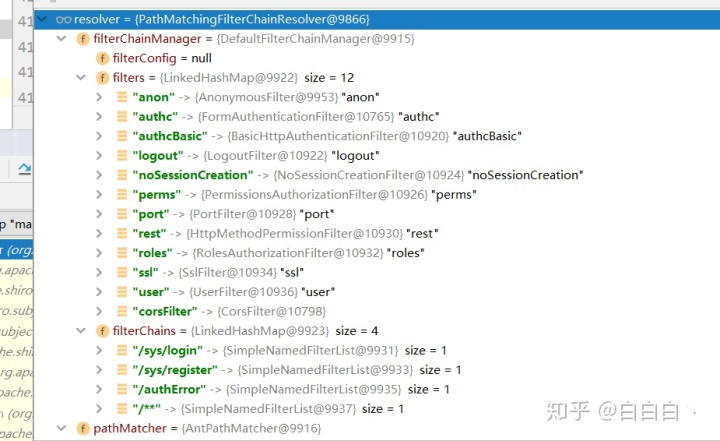Select the resolver PathMatchingFilterChainResolver@9866 row
This screenshot has width=720, height=441.
pyautogui.click(x=377, y=19)
